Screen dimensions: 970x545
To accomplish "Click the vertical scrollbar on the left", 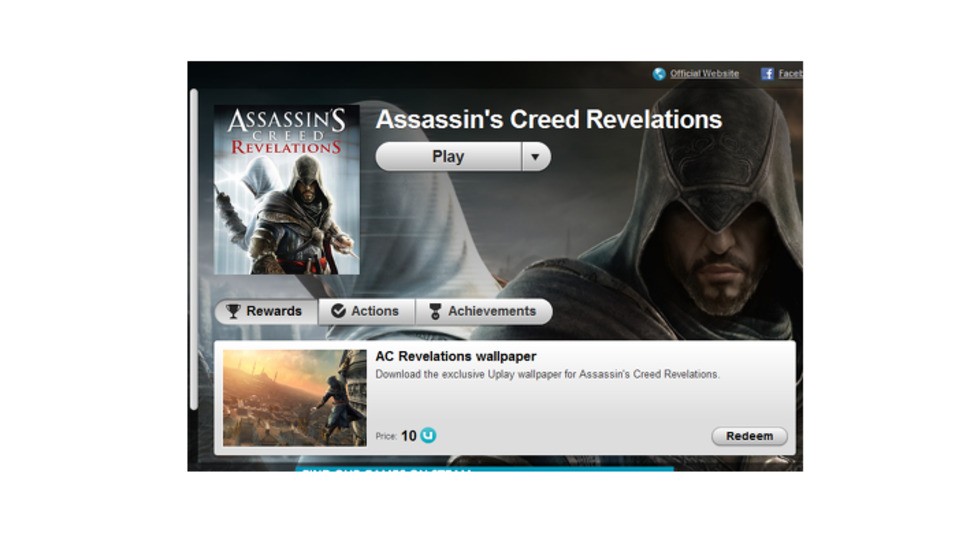I will point(194,249).
